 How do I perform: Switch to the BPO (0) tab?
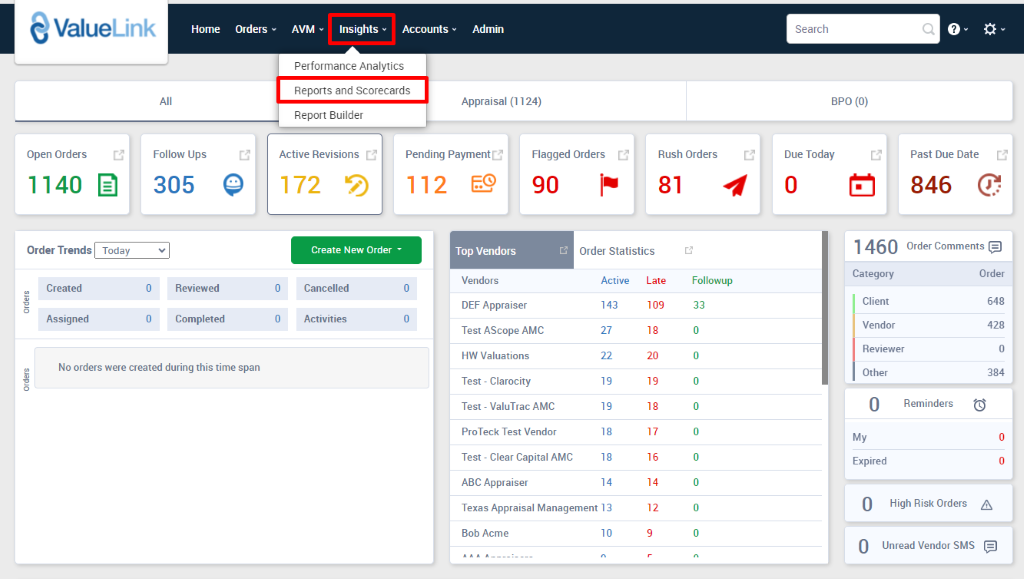pos(849,101)
